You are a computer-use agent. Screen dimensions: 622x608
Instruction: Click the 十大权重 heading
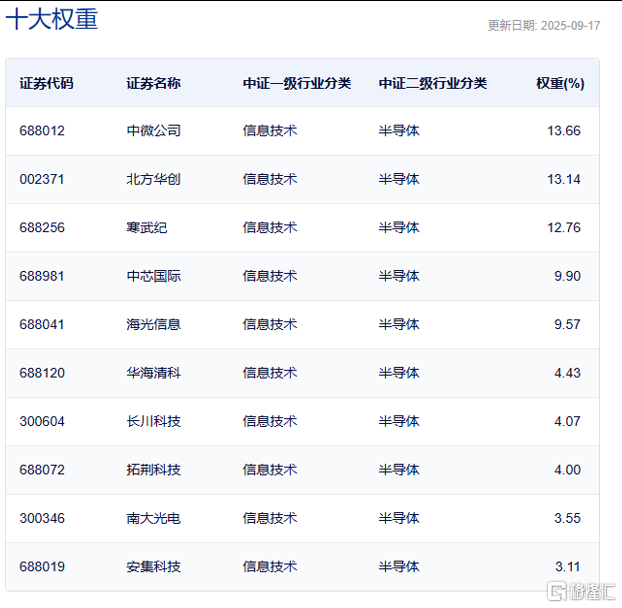52,19
